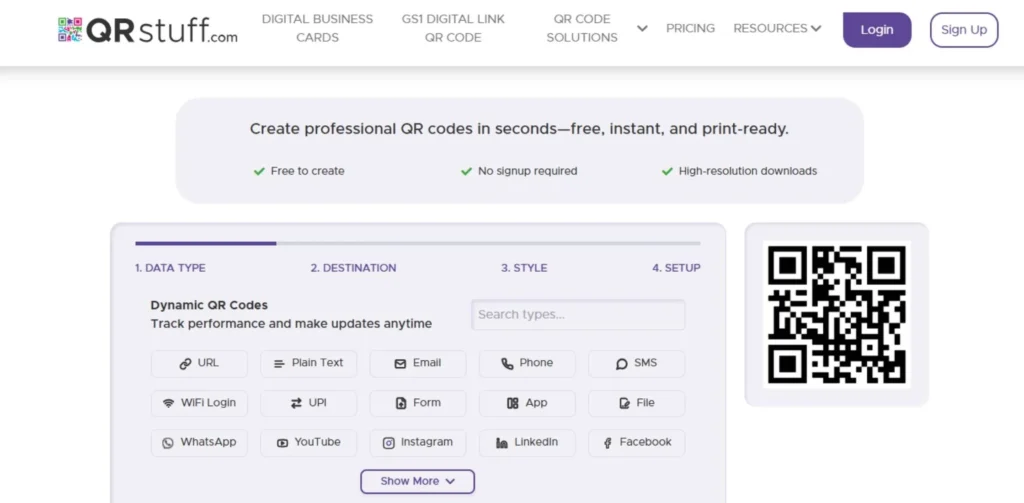Image resolution: width=1024 pixels, height=503 pixels.
Task: Open the QR Code Solutions menu item
Action: [x=582, y=29]
